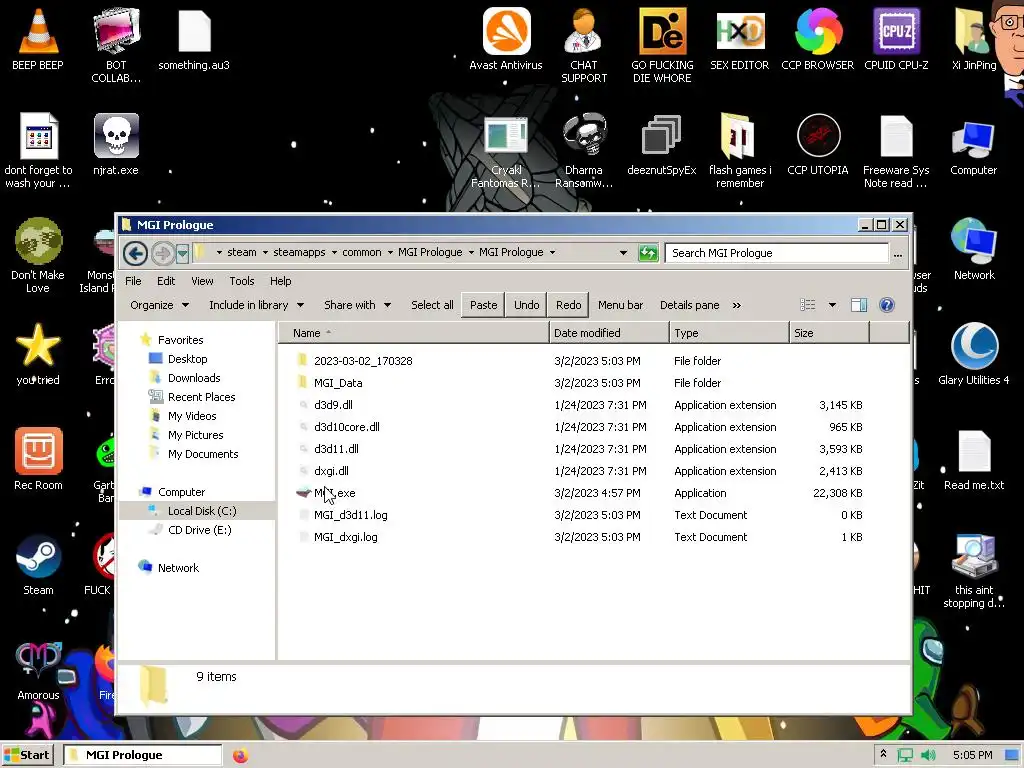Expand the Organize dropdown
The width and height of the screenshot is (1024, 768).
(159, 305)
